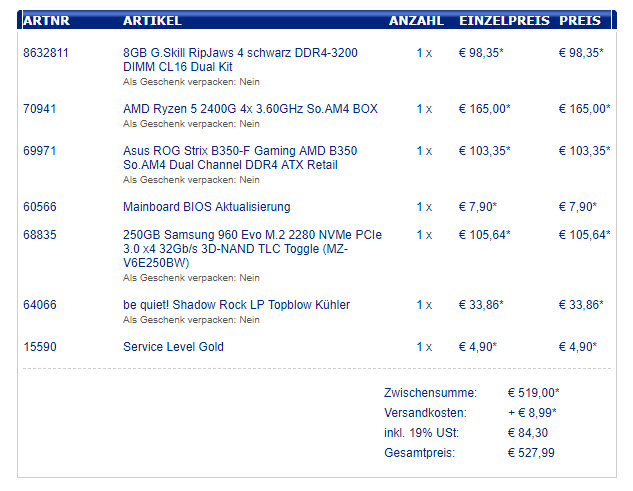633x491 pixels.
Task: Click the ARTNR column header
Action: pos(46,21)
